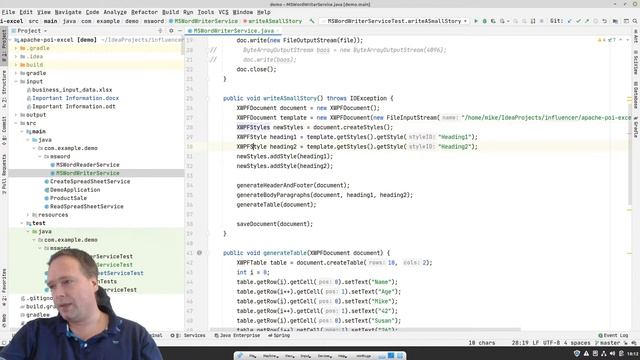640x360 pixels.
Task: Expand the gradle folder
Action: coord(16,73)
